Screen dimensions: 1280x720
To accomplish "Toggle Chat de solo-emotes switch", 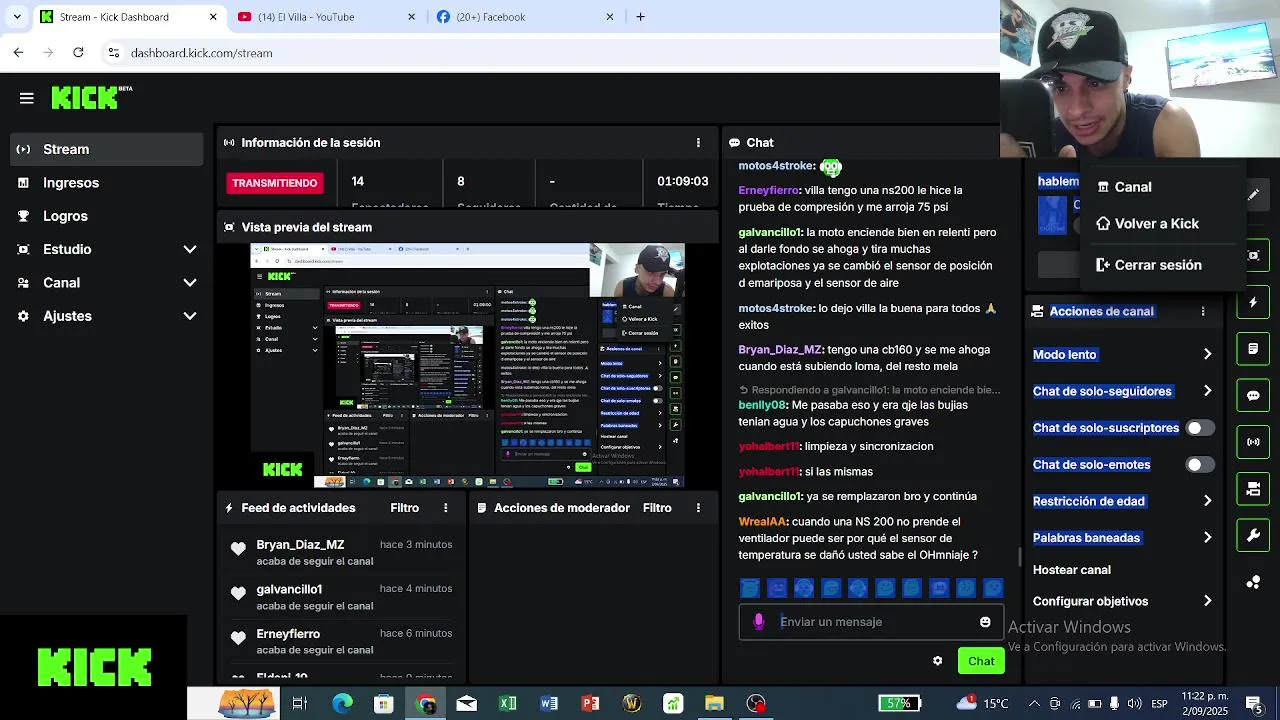I will (1200, 465).
